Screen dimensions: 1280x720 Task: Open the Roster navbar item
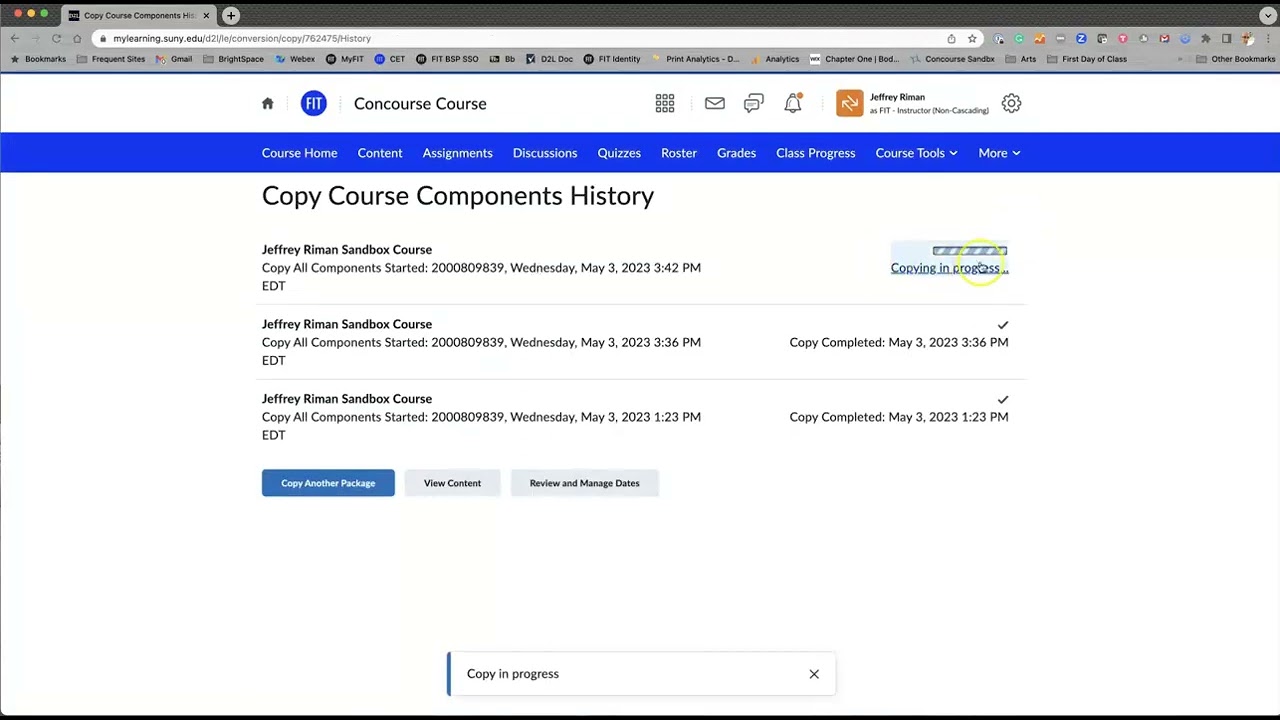[x=679, y=153]
